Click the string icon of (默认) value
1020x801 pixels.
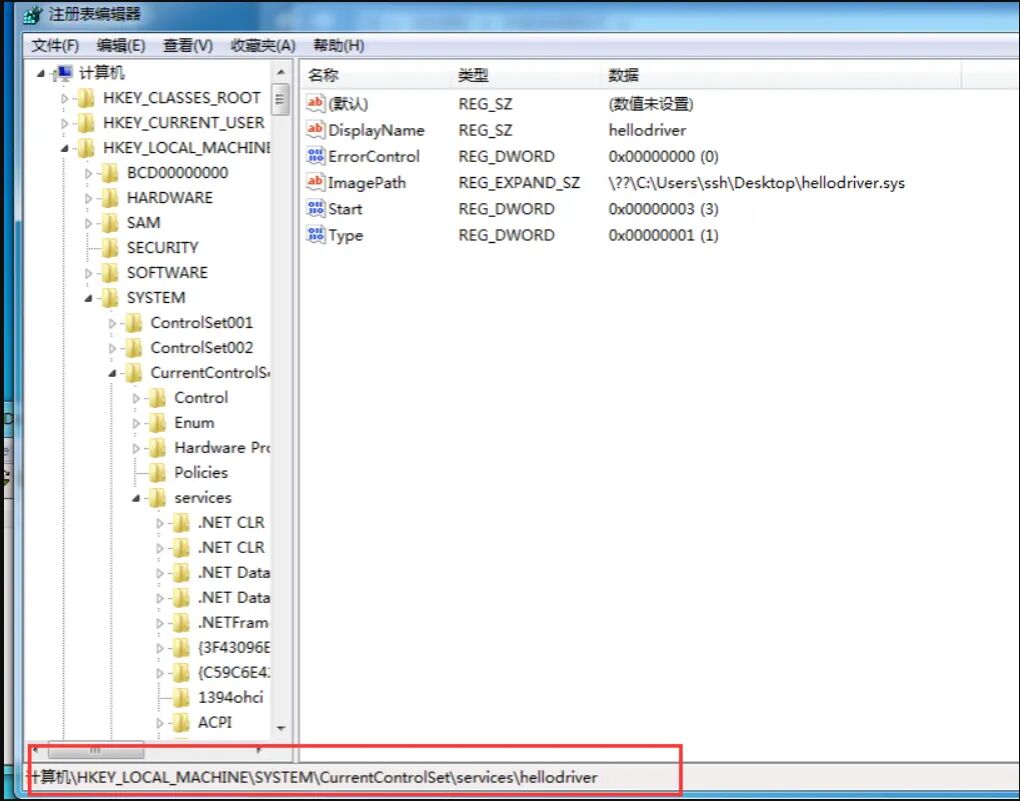(x=315, y=103)
